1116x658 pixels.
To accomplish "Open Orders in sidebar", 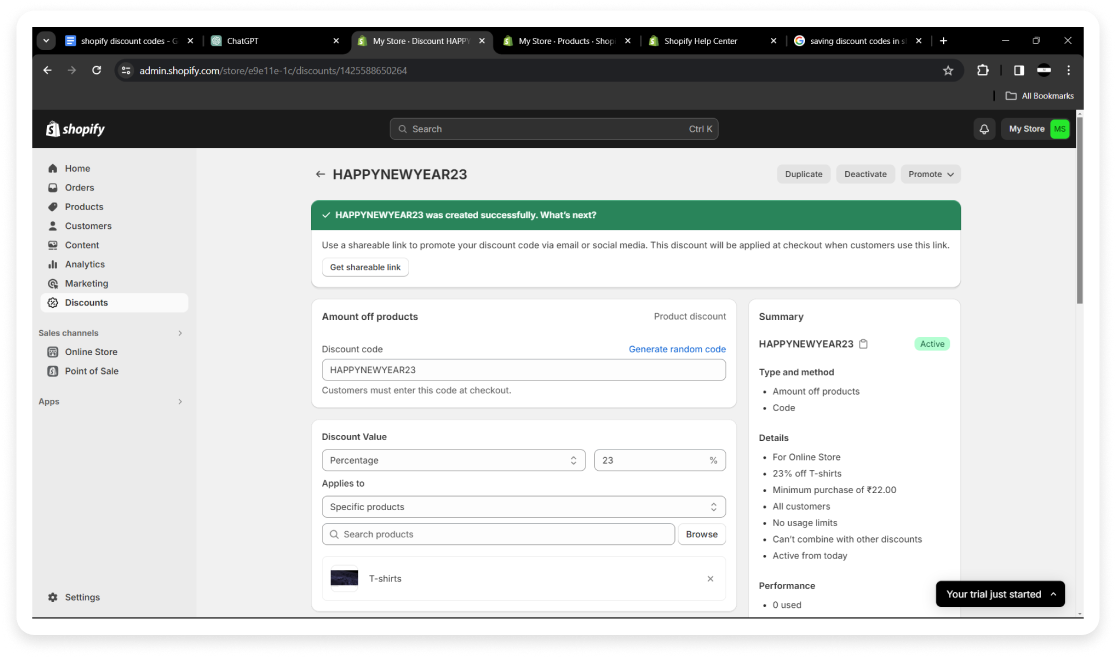I will tap(79, 188).
